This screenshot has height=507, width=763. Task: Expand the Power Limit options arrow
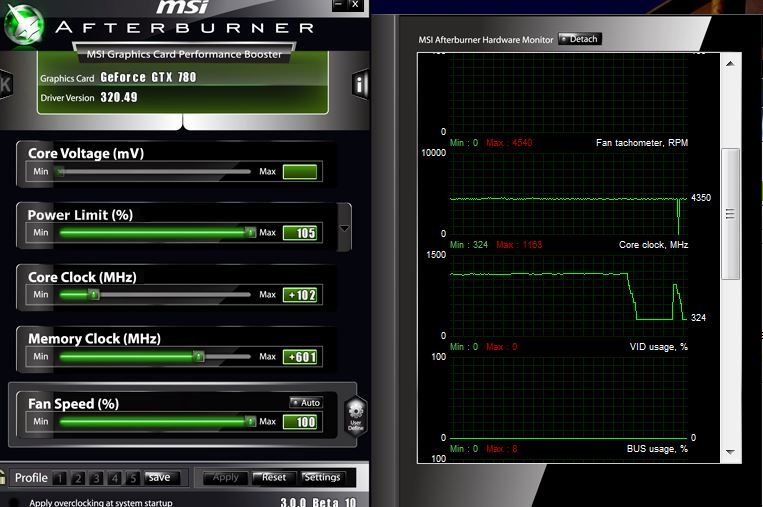[345, 228]
